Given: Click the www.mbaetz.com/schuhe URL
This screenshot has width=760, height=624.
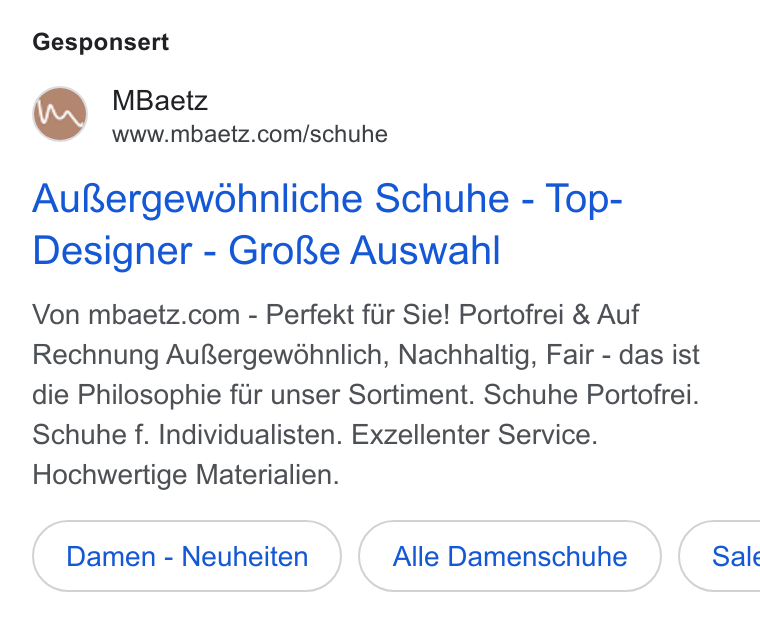Looking at the screenshot, I should click(250, 134).
